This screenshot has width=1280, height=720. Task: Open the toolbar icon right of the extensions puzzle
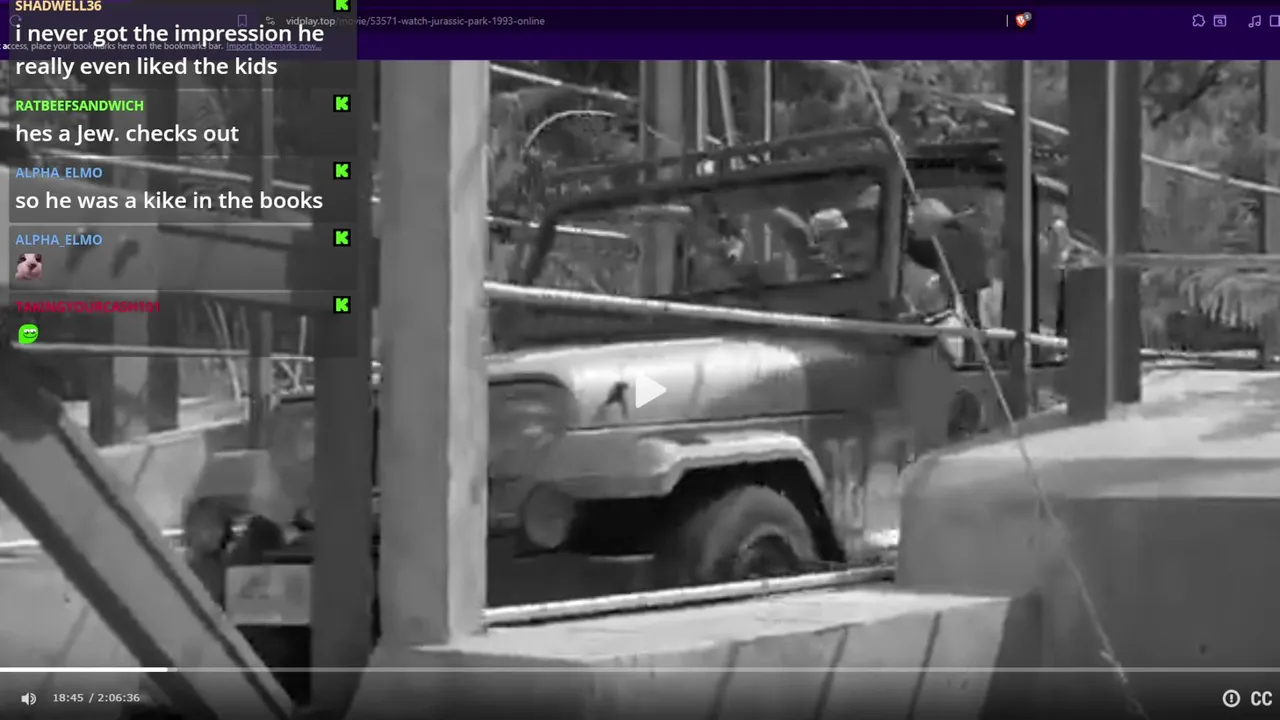(1220, 21)
